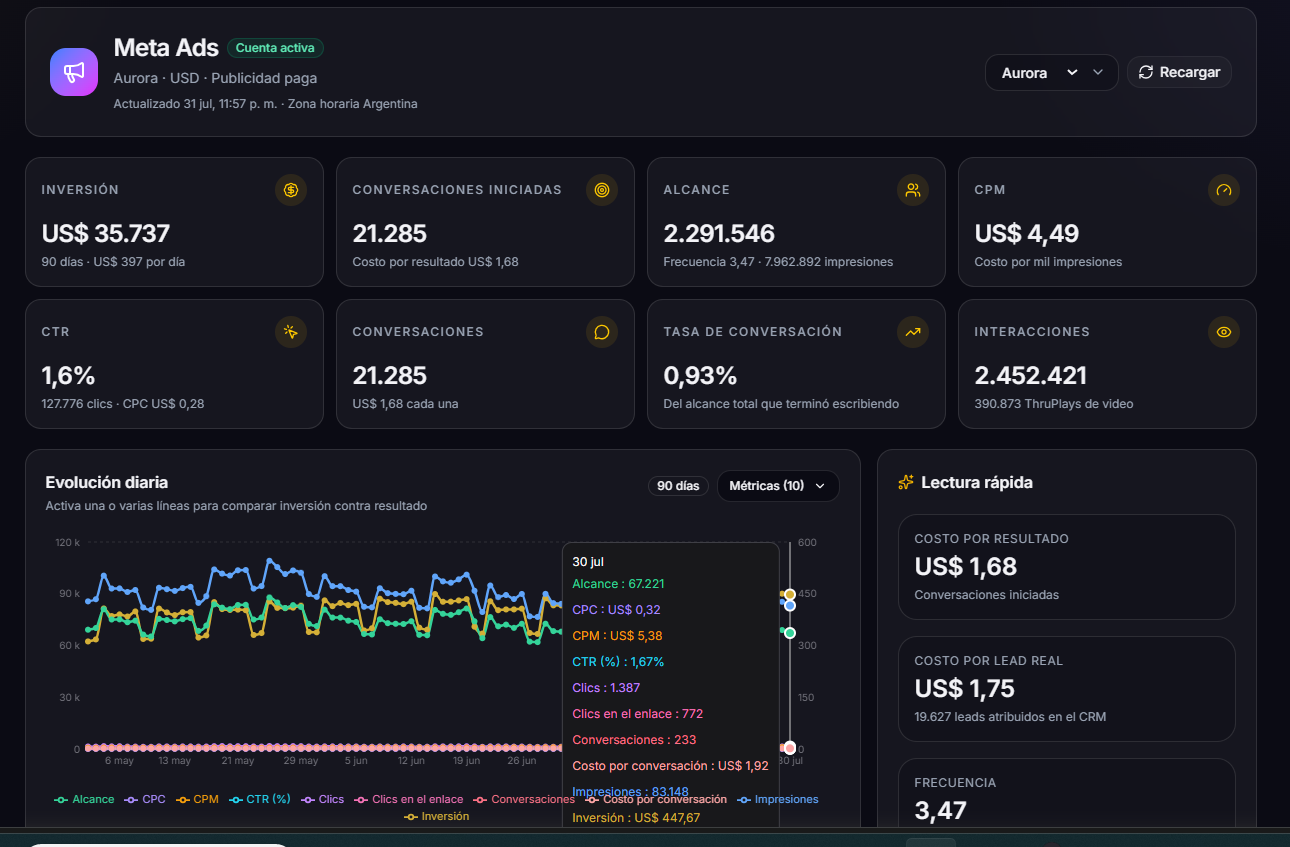Click the trending arrow icon in Tasa de Conversación card
The image size is (1290, 847).
(913, 332)
